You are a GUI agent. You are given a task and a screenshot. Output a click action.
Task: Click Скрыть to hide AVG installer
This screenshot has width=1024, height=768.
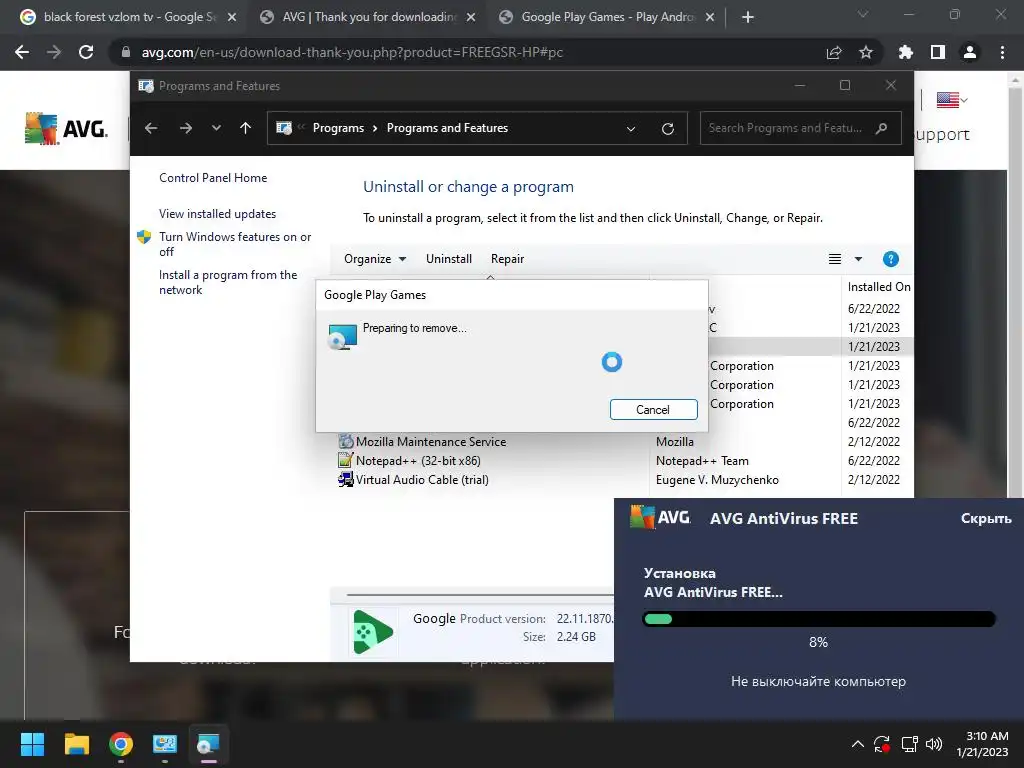[985, 519]
